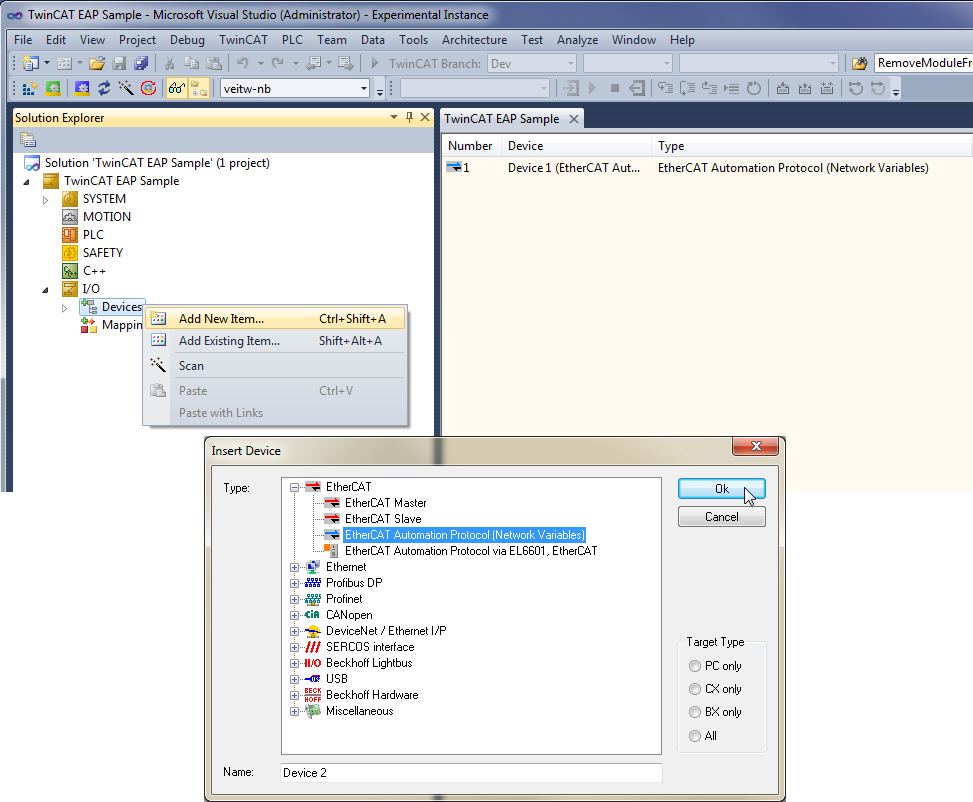The width and height of the screenshot is (973, 802).
Task: Expand the Beckhoff Hardware node
Action: point(295,695)
